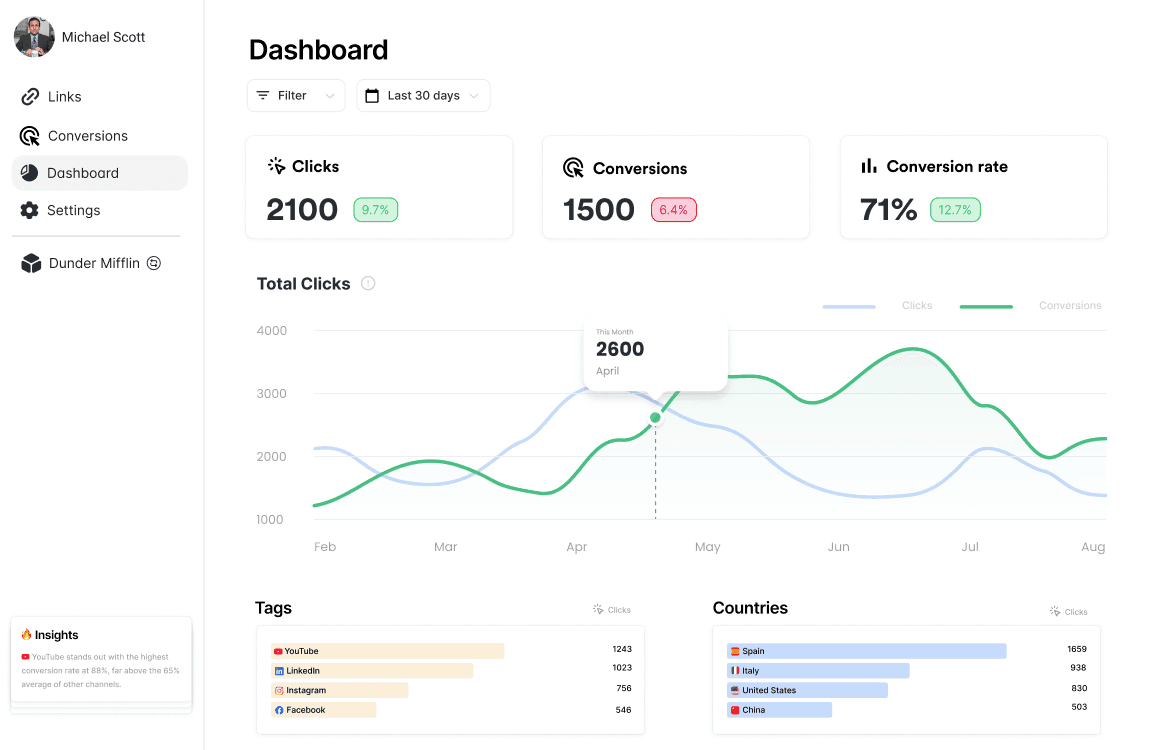Click the Conversion rate bar chart icon
The height and width of the screenshot is (750, 1160).
tap(869, 166)
